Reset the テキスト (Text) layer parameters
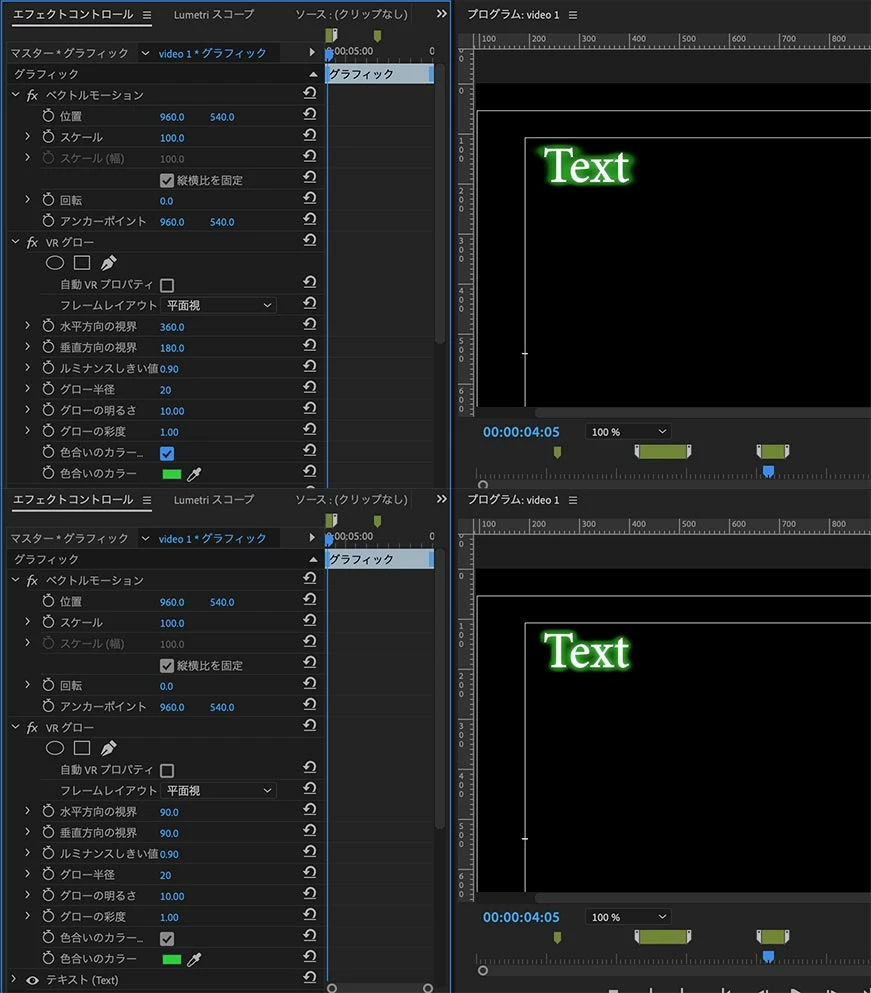The width and height of the screenshot is (871, 993). click(309, 977)
